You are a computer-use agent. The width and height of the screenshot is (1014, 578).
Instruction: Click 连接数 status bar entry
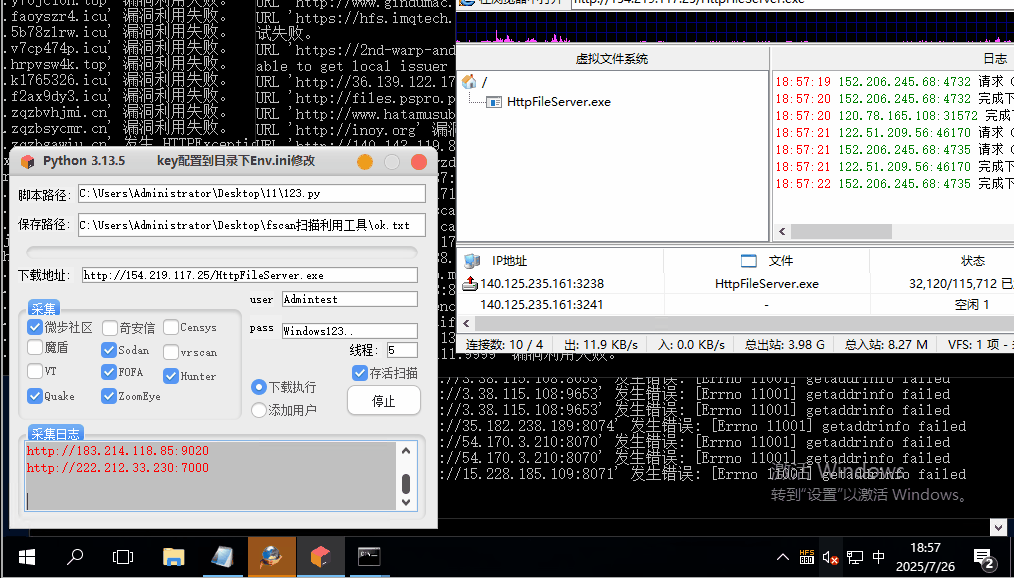(504, 345)
